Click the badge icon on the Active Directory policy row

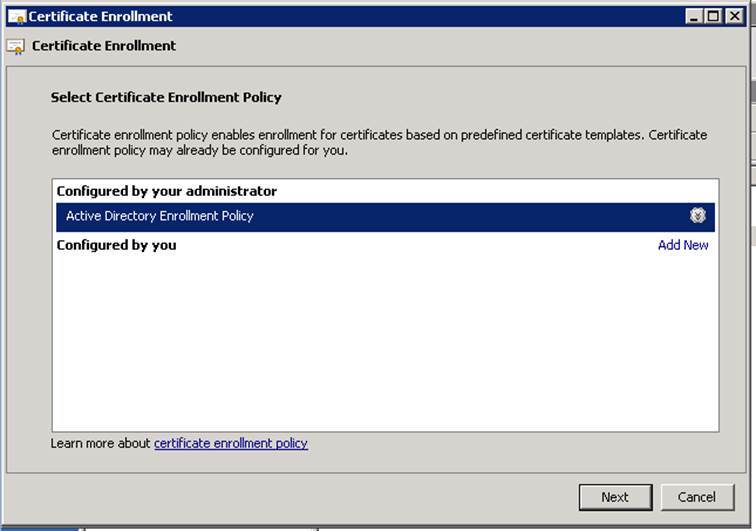point(698,216)
